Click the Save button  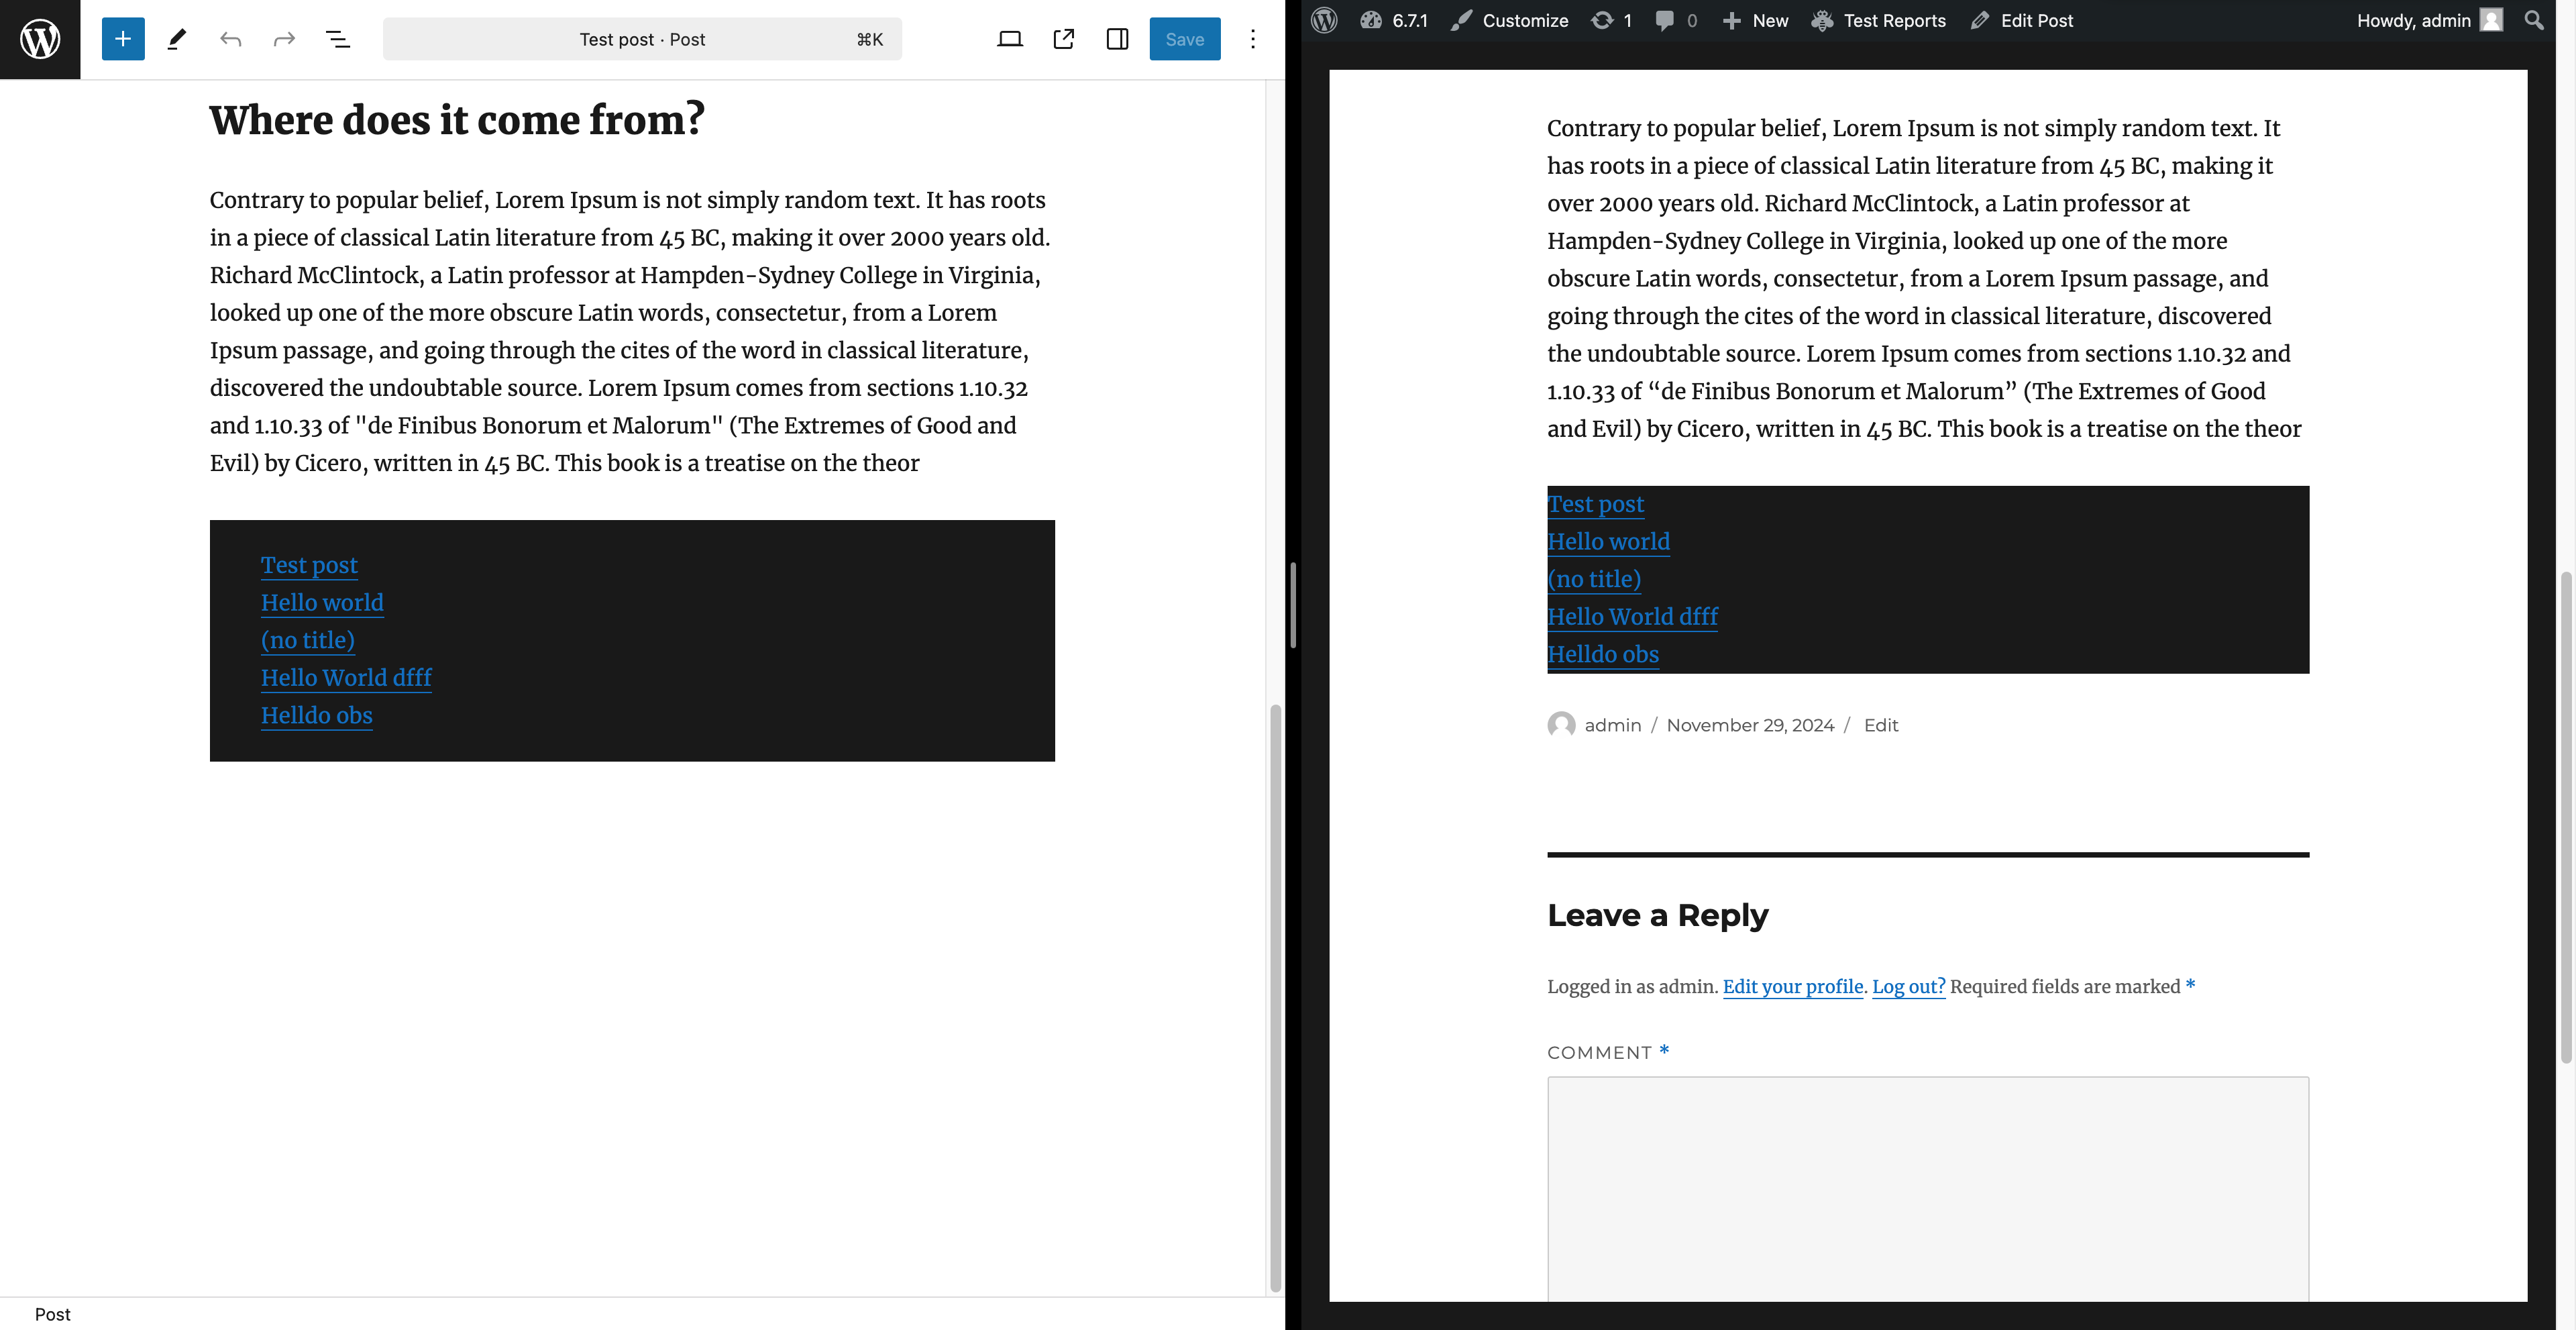click(1184, 39)
